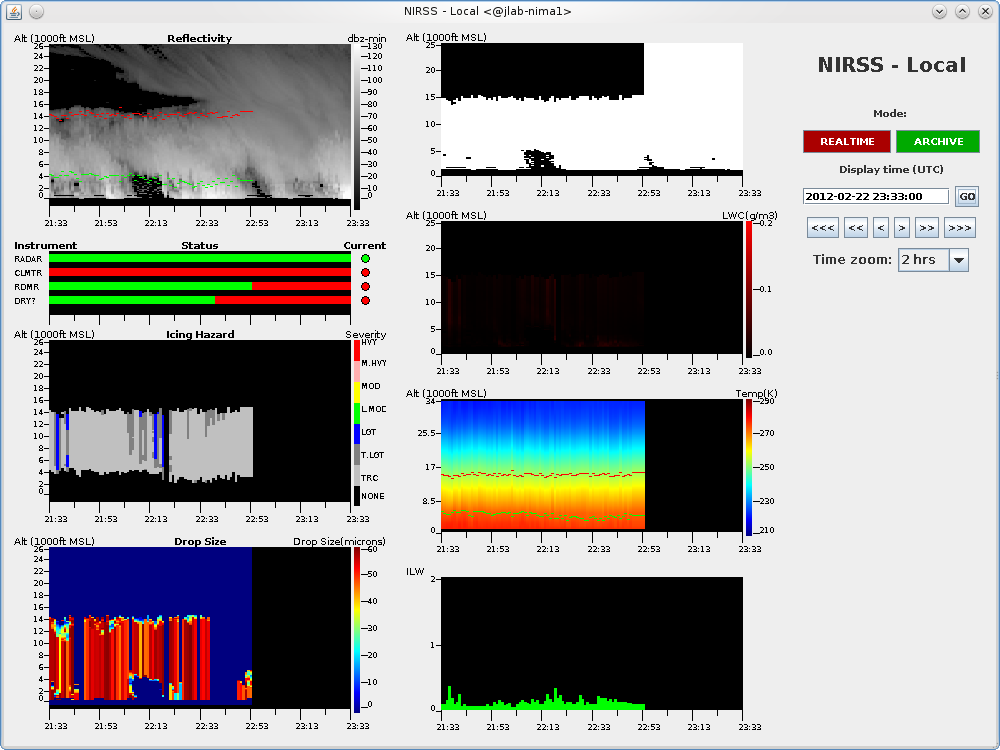Viewport: 1000px width, 750px height.
Task: Jump forward with the >>> button
Action: [959, 228]
